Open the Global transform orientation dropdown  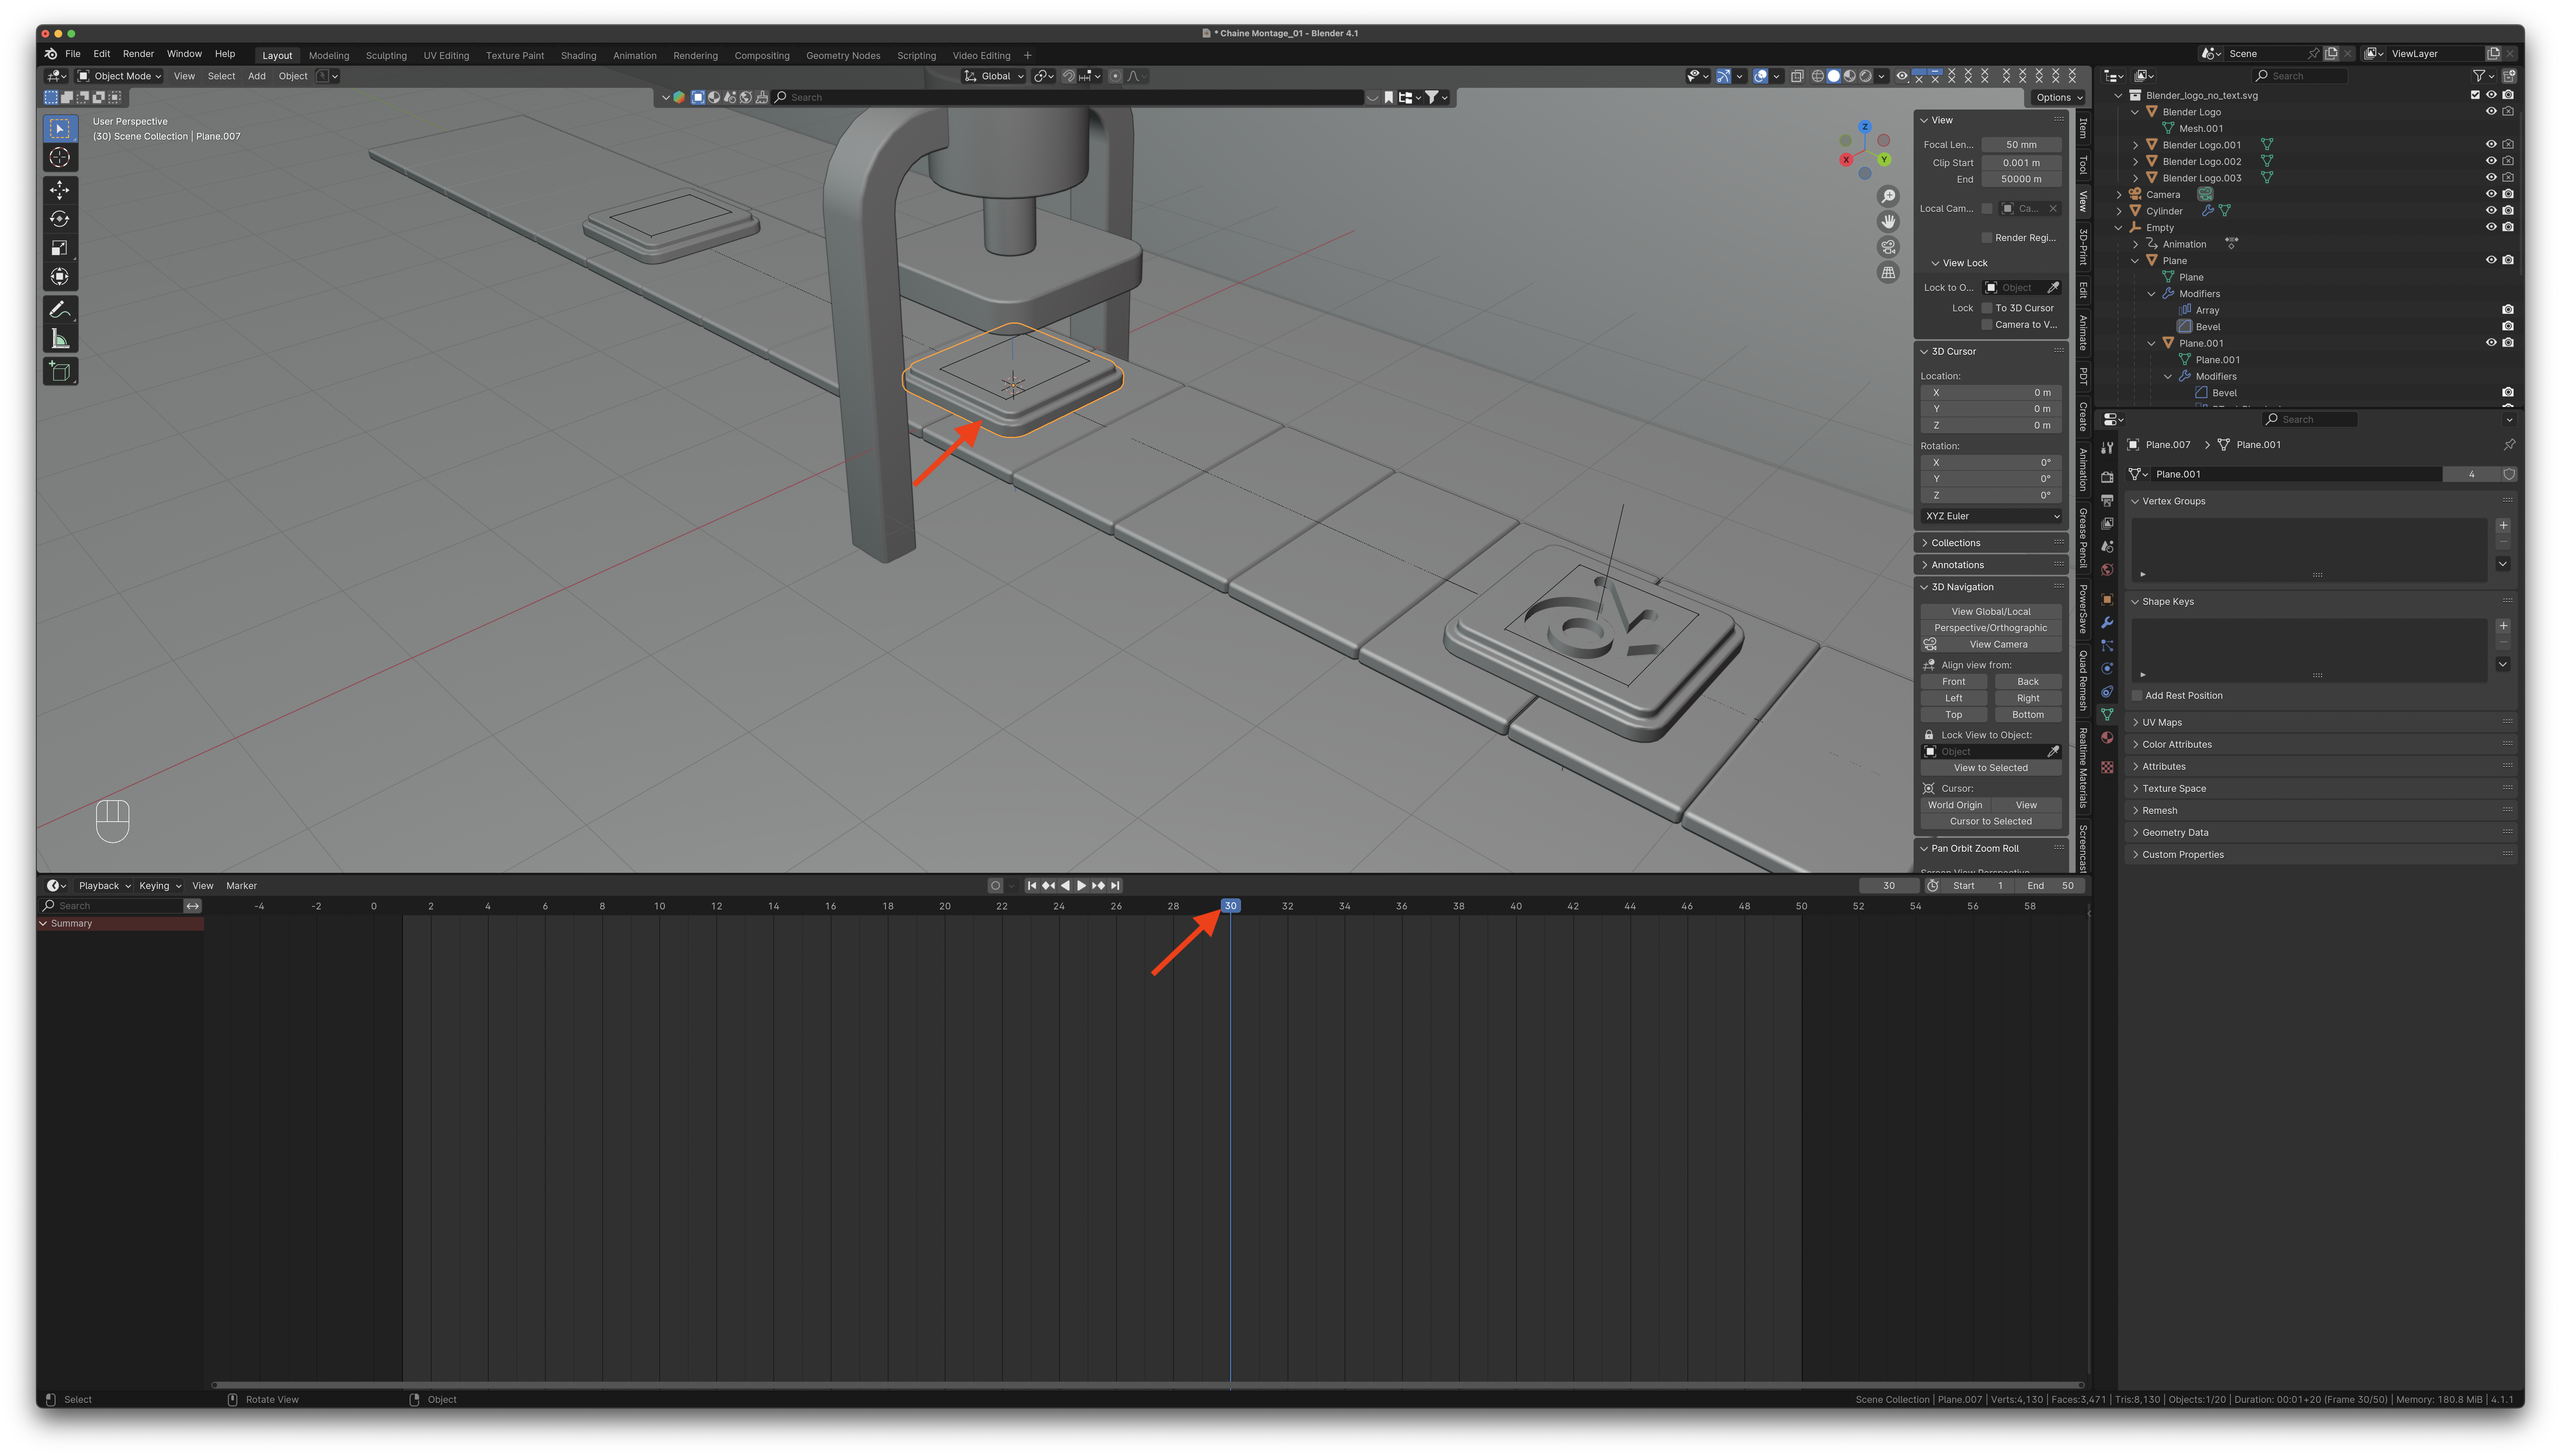[x=994, y=76]
